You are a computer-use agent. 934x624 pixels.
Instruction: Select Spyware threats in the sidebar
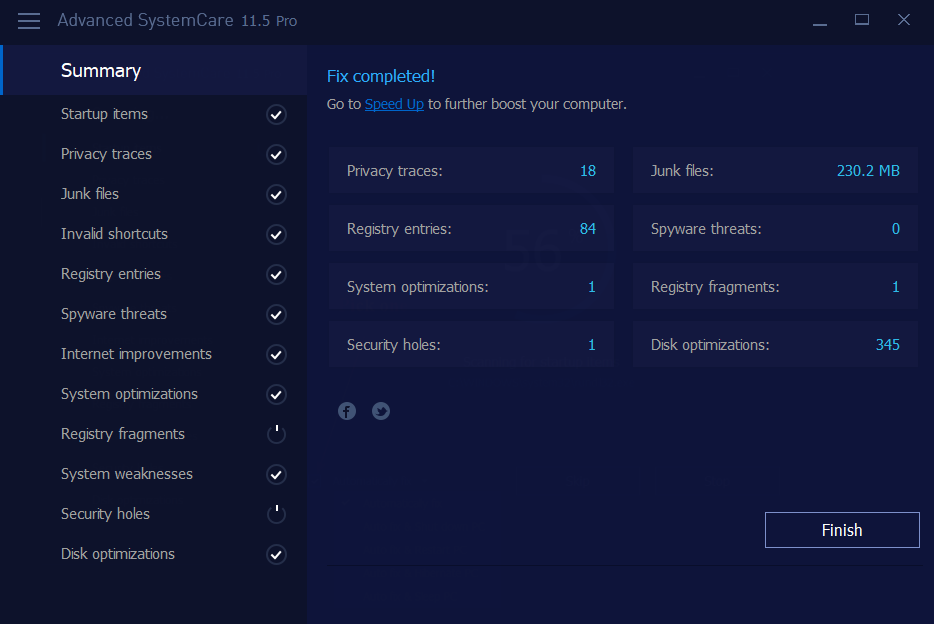(114, 314)
